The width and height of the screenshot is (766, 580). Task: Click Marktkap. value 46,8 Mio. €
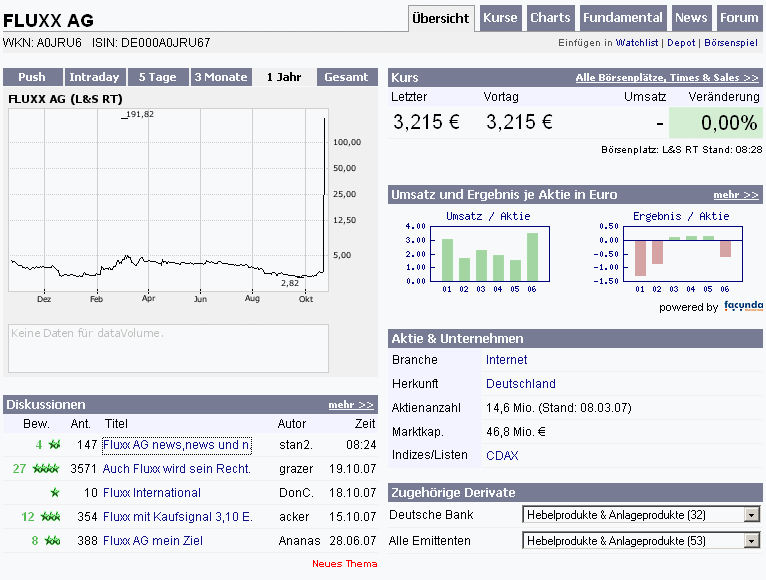click(x=516, y=432)
